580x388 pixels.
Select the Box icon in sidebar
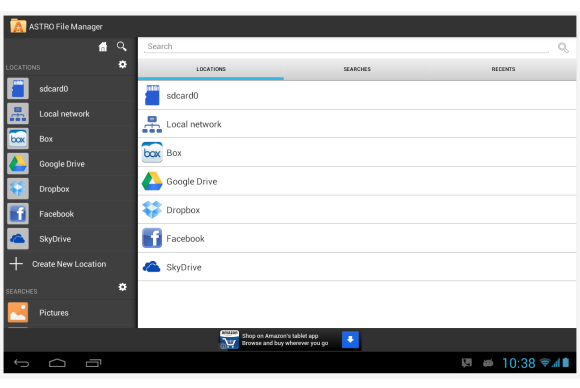pyautogui.click(x=18, y=139)
